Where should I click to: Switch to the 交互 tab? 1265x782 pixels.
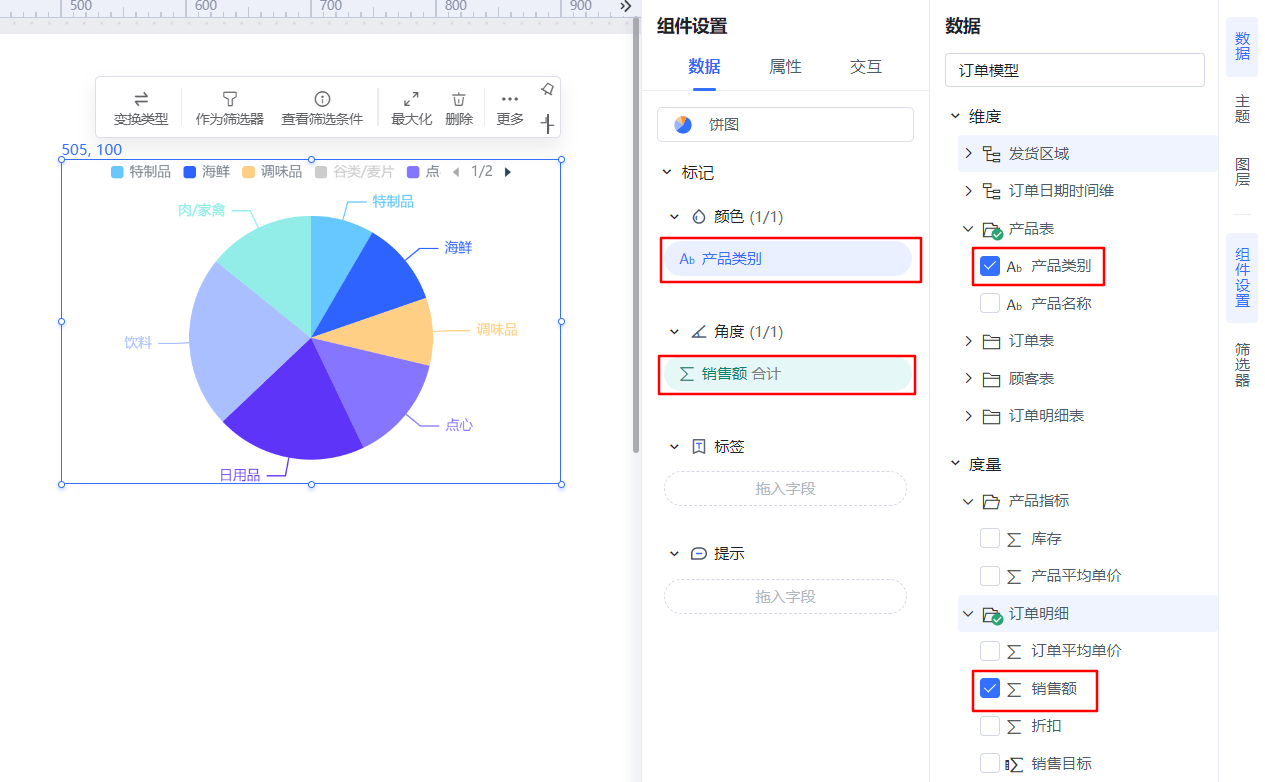click(x=866, y=67)
